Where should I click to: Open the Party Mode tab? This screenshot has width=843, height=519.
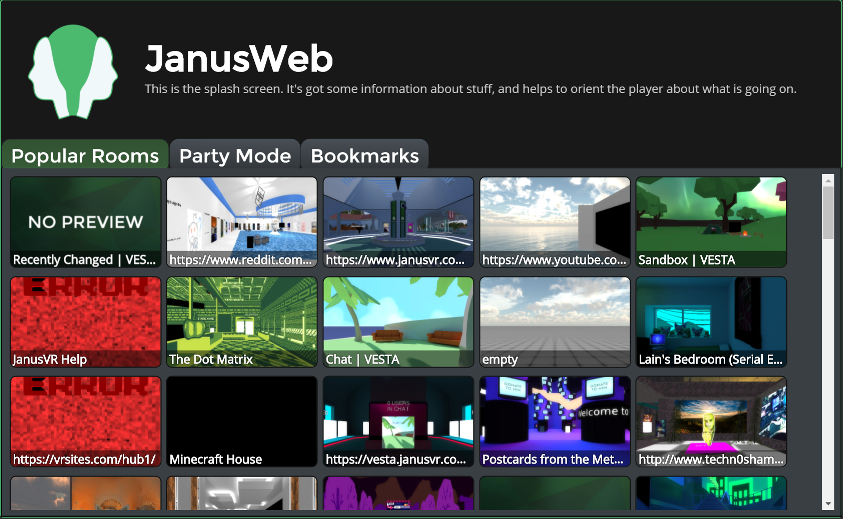pos(235,155)
